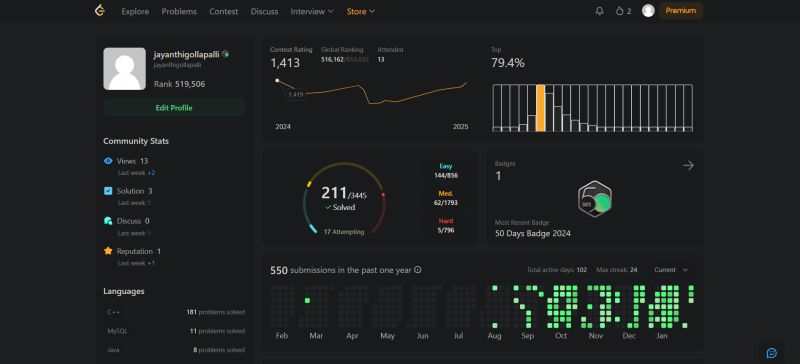Open the Contest menu item
800x364 pixels.
[223, 11]
